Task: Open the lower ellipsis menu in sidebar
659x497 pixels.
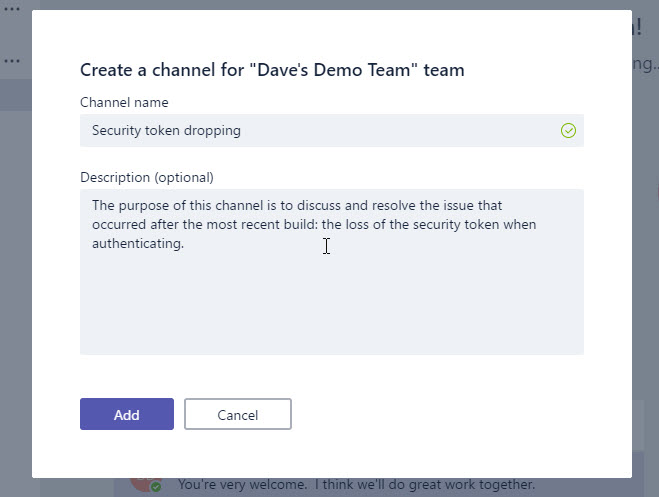Action: click(x=12, y=61)
